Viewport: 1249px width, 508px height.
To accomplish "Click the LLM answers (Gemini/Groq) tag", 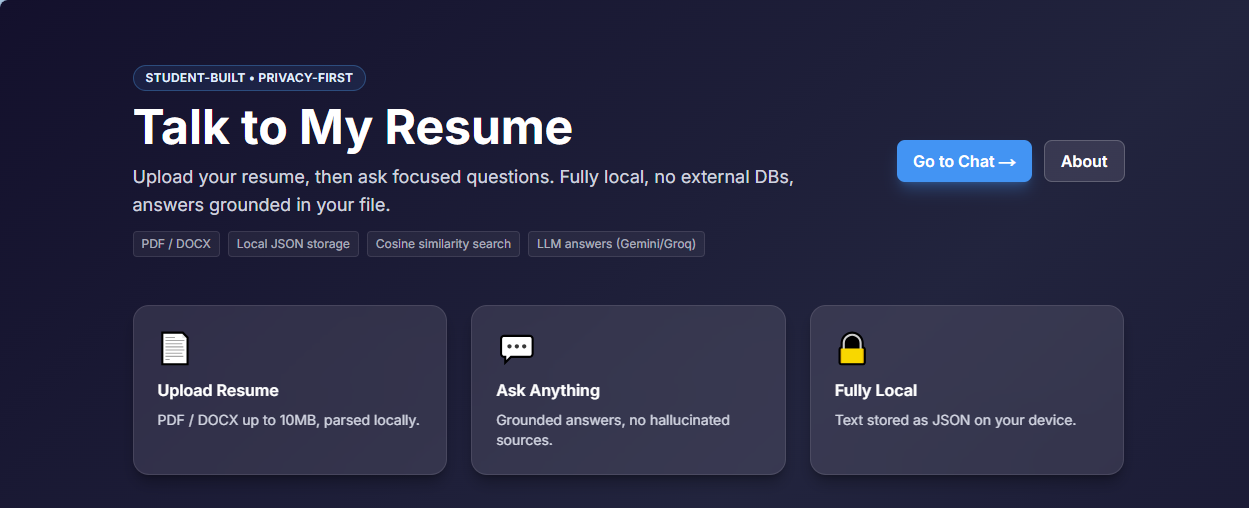I will [x=616, y=244].
